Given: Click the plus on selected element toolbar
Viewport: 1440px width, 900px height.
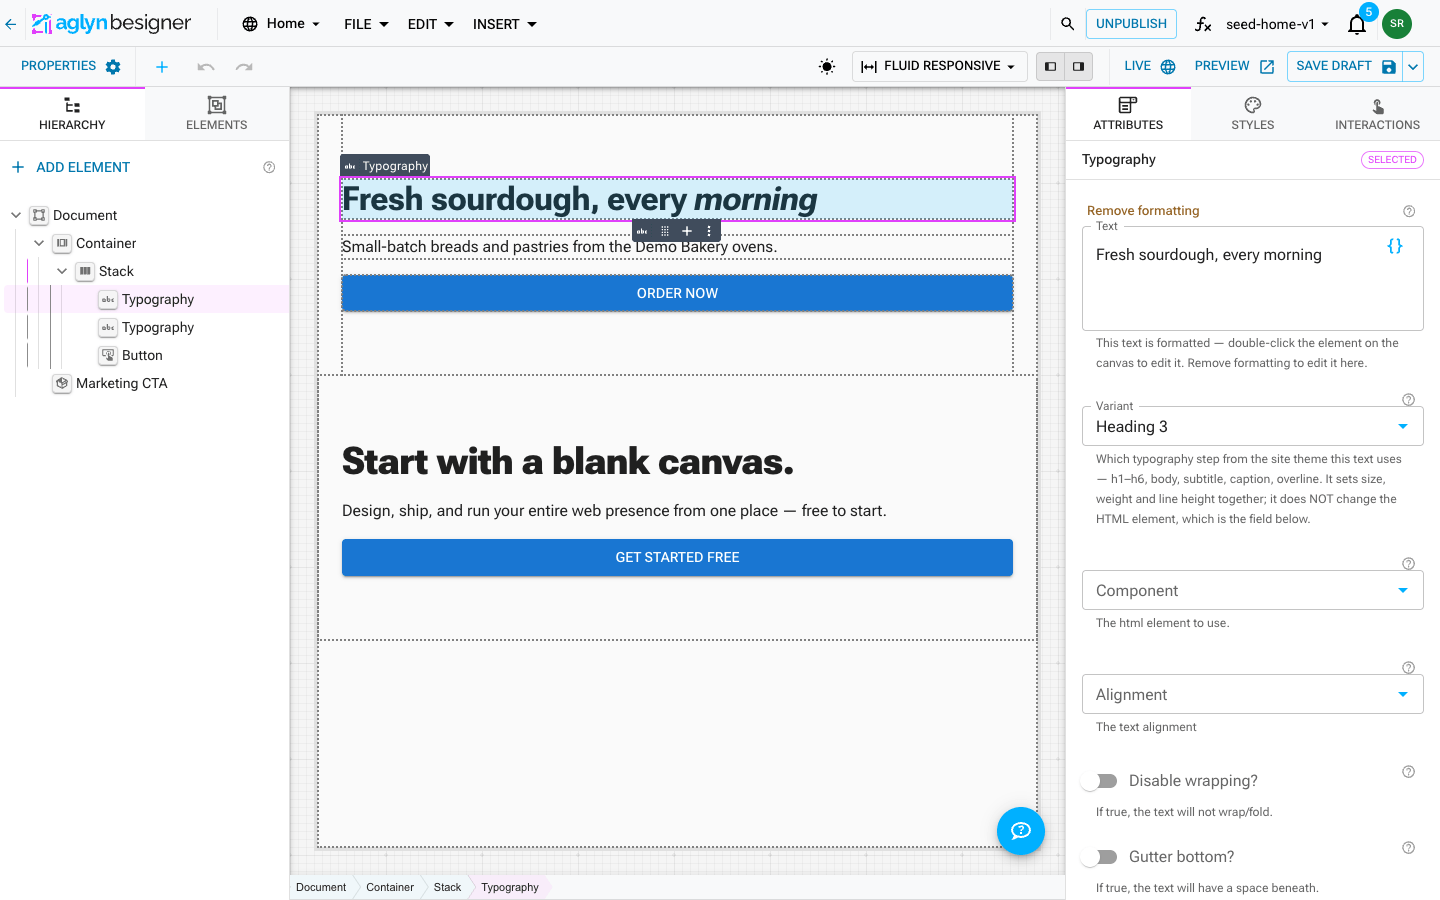Looking at the screenshot, I should [x=687, y=231].
